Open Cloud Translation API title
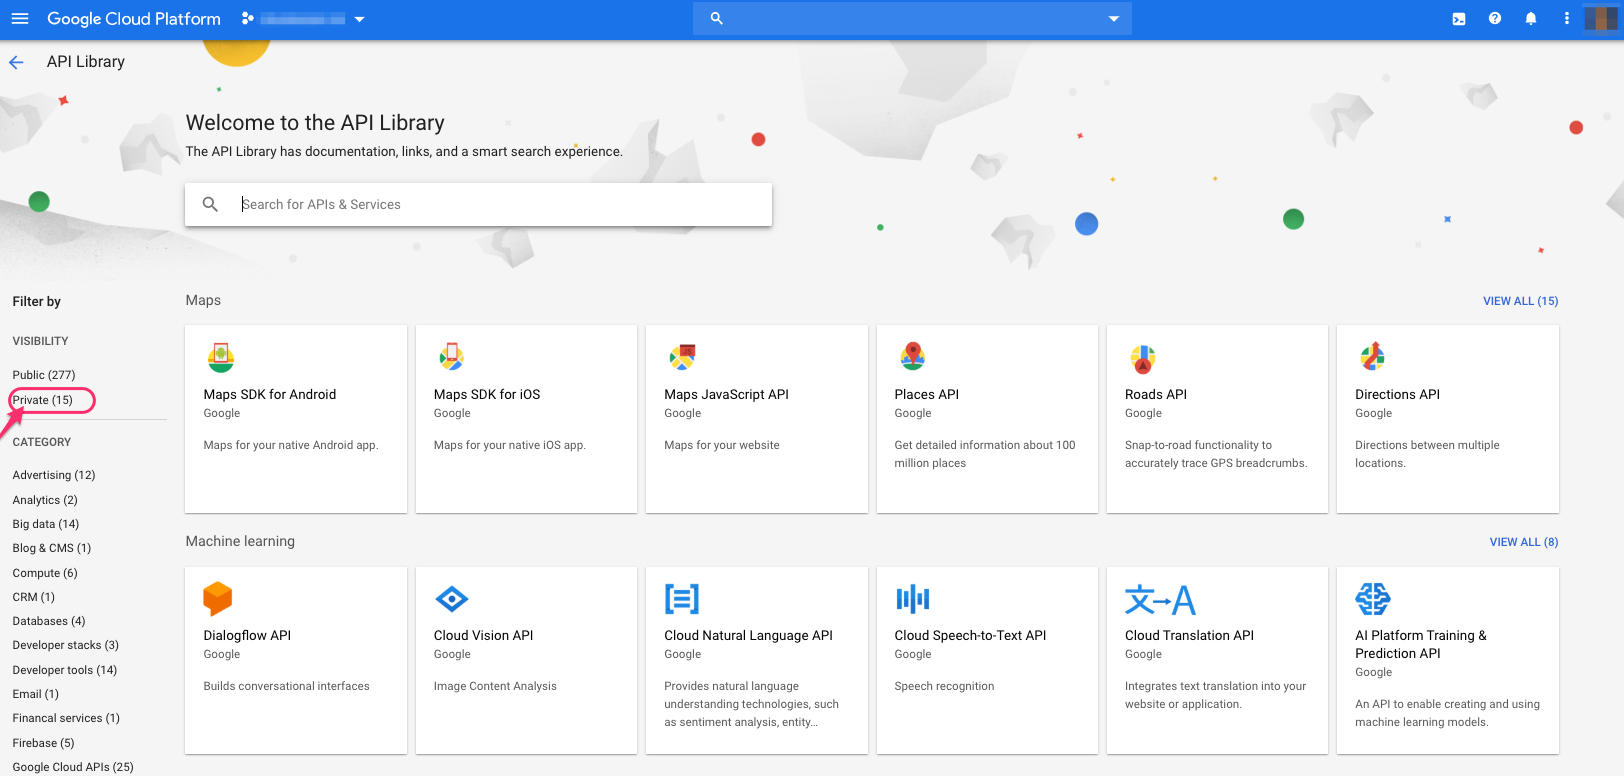Viewport: 1624px width, 776px height. [1190, 635]
